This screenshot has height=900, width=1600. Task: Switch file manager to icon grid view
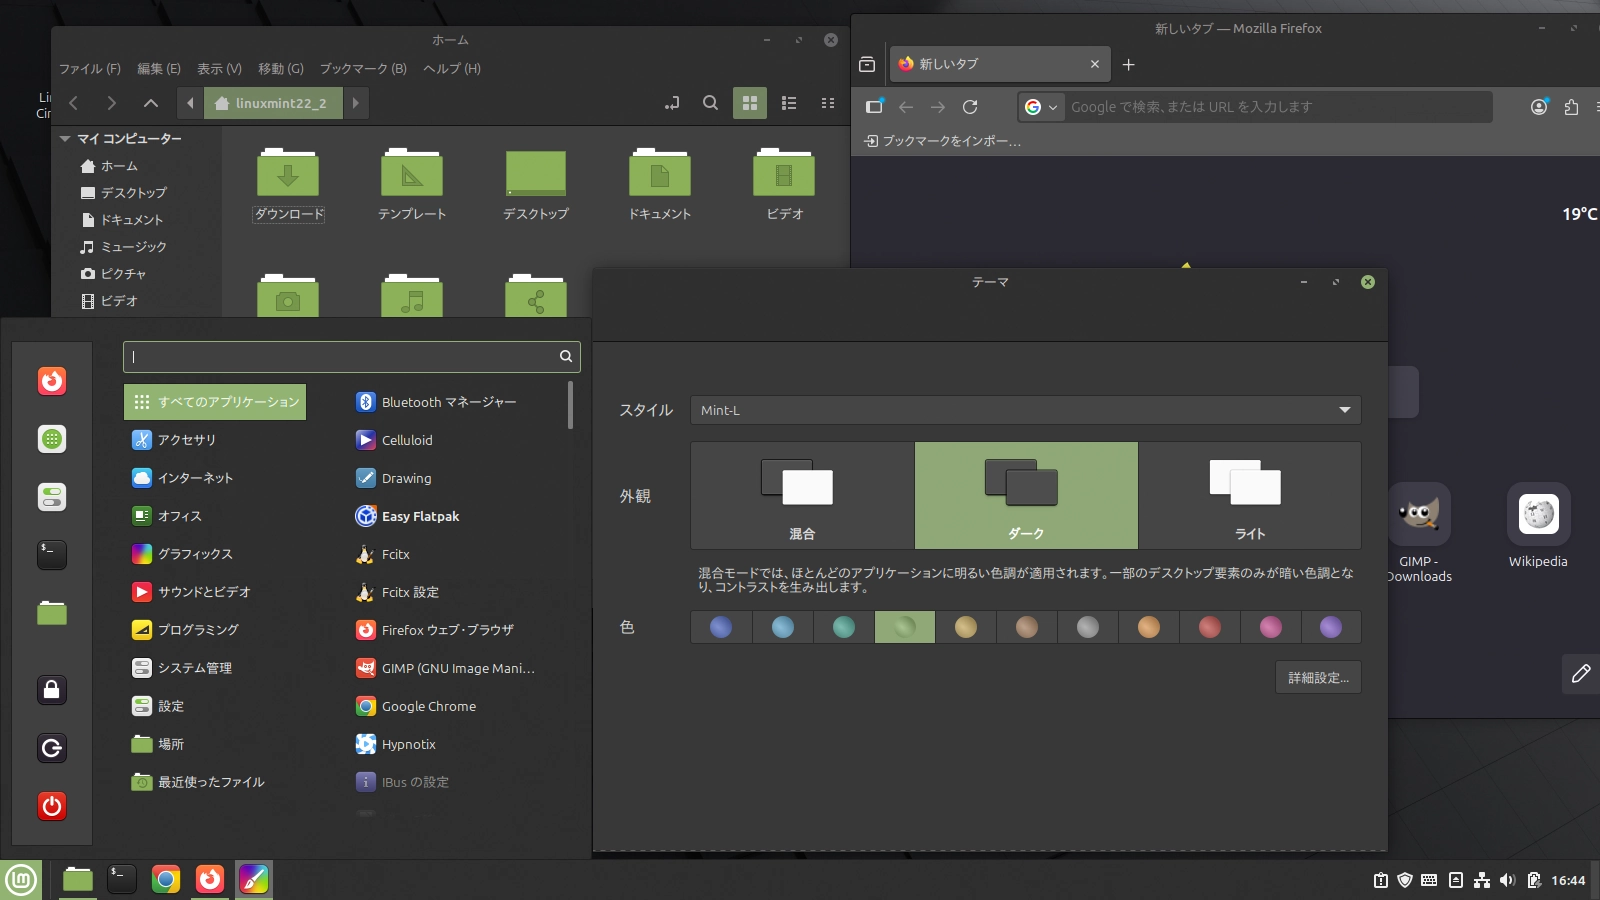click(750, 103)
